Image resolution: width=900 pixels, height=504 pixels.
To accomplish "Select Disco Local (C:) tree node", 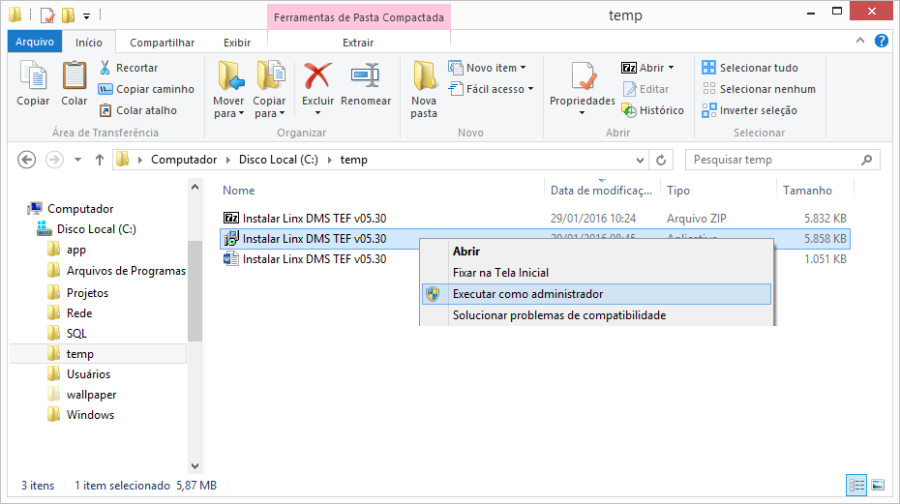I will coord(86,229).
